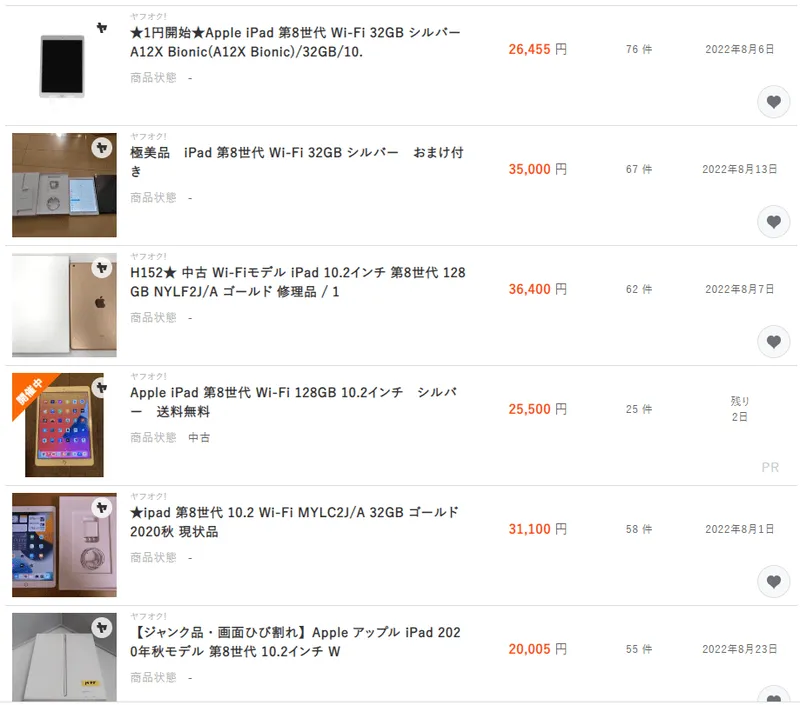Click thumbnail of iPad with charger box
The height and width of the screenshot is (705, 800).
(64, 545)
